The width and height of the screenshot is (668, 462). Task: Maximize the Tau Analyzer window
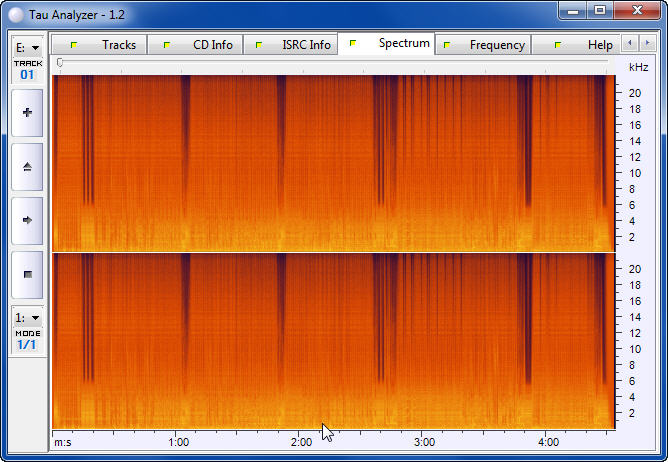click(x=600, y=10)
